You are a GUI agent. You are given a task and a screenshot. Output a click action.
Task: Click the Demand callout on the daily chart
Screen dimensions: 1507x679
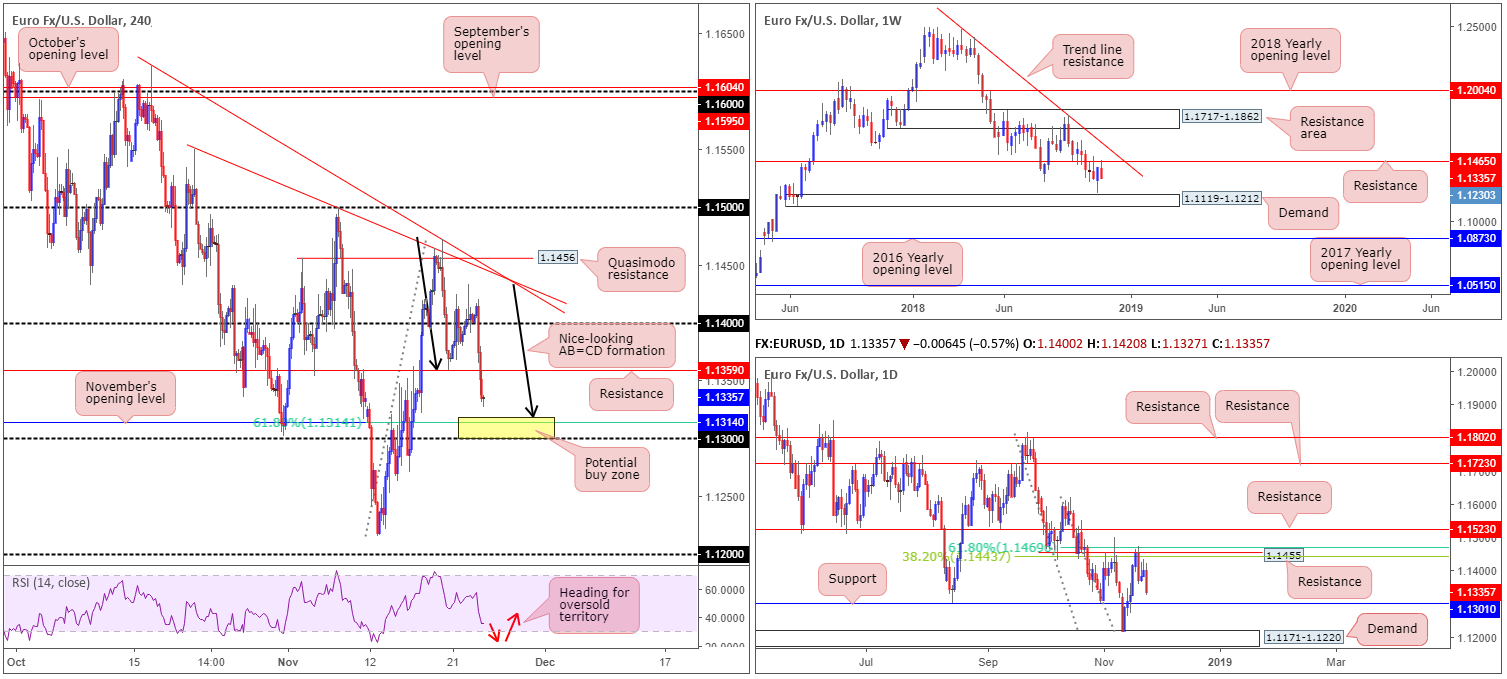click(x=1391, y=629)
